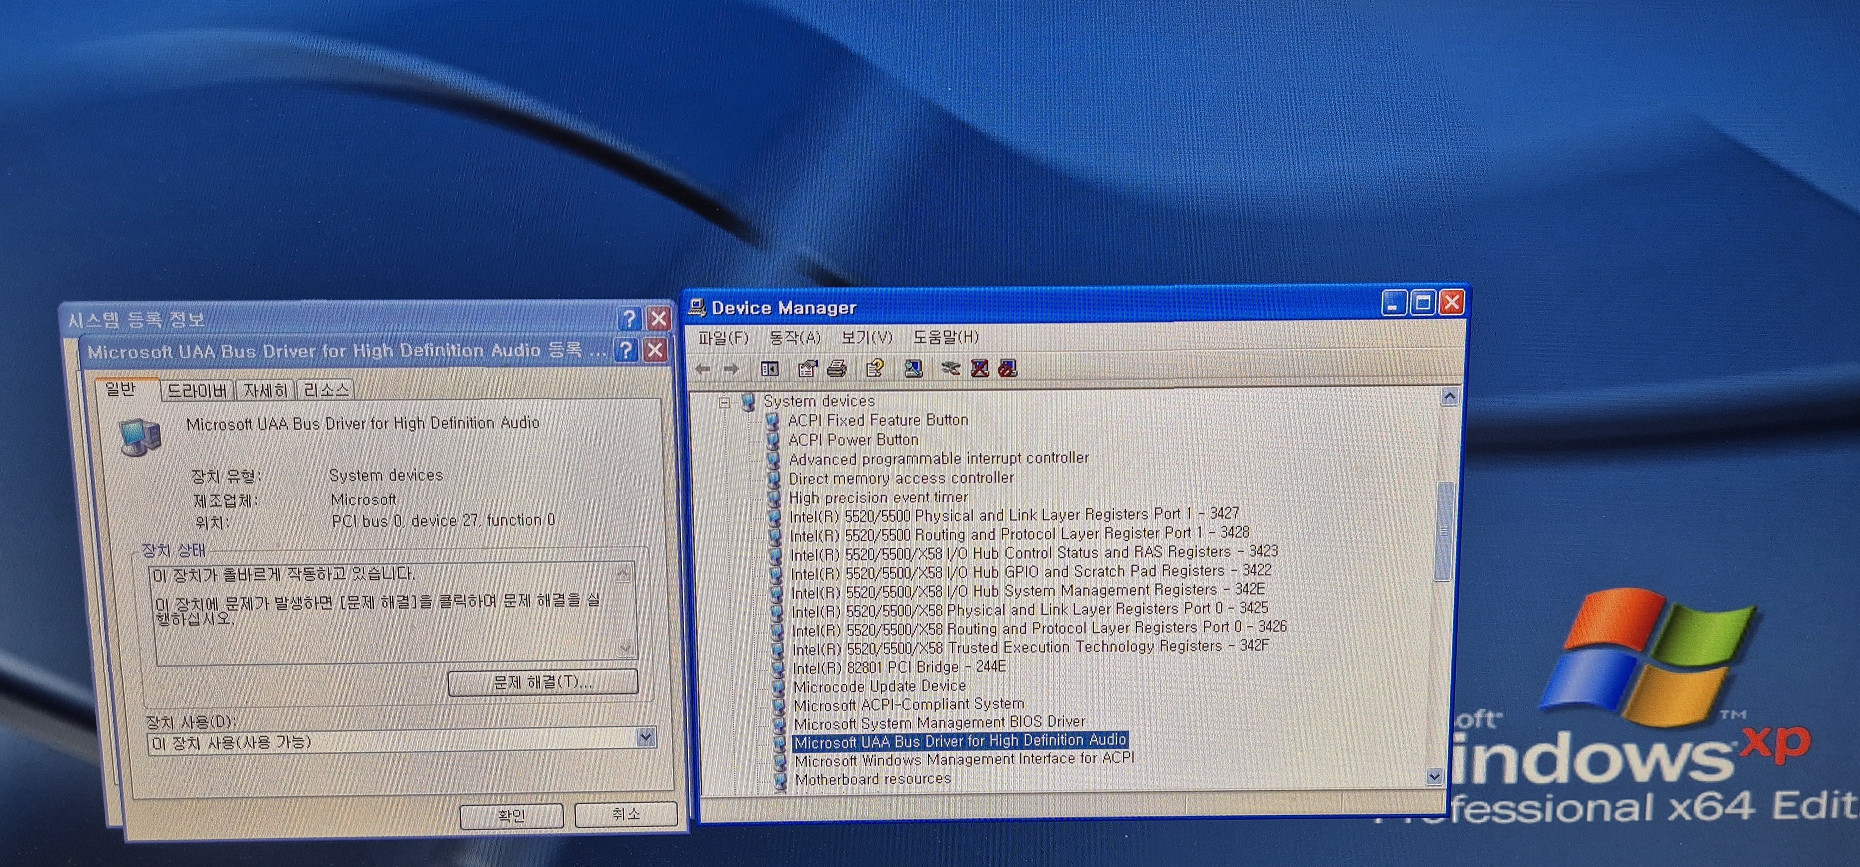The image size is (1860, 867).
Task: Click the device tree scrollbar down arrow
Action: click(x=1435, y=776)
